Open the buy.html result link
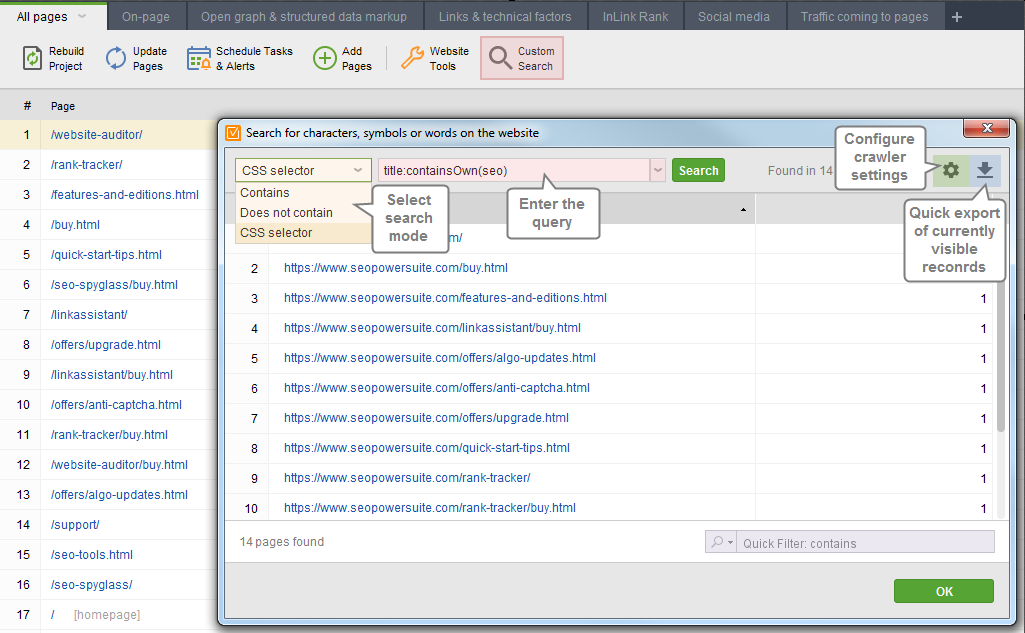1025x633 pixels. pyautogui.click(x=395, y=267)
